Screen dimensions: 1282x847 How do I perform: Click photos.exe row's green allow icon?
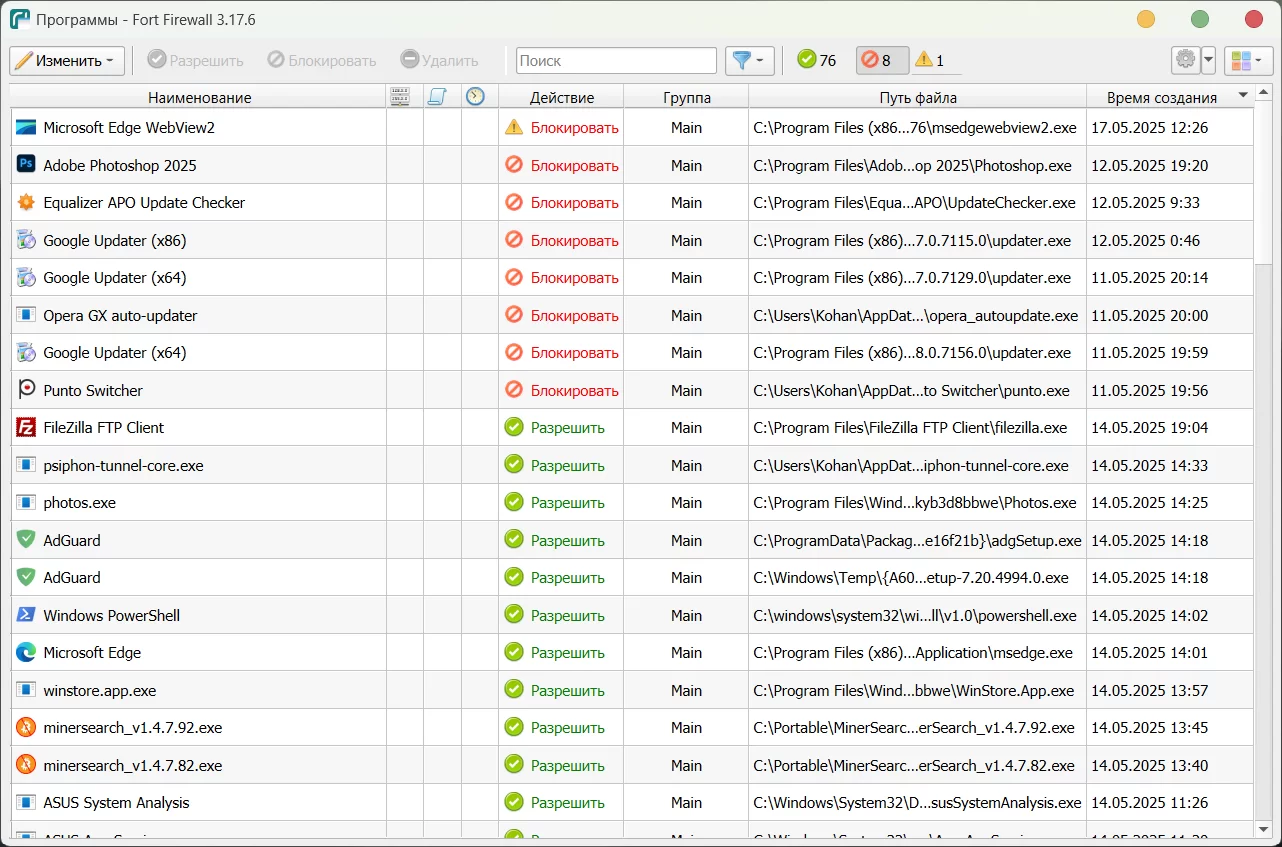pos(514,502)
